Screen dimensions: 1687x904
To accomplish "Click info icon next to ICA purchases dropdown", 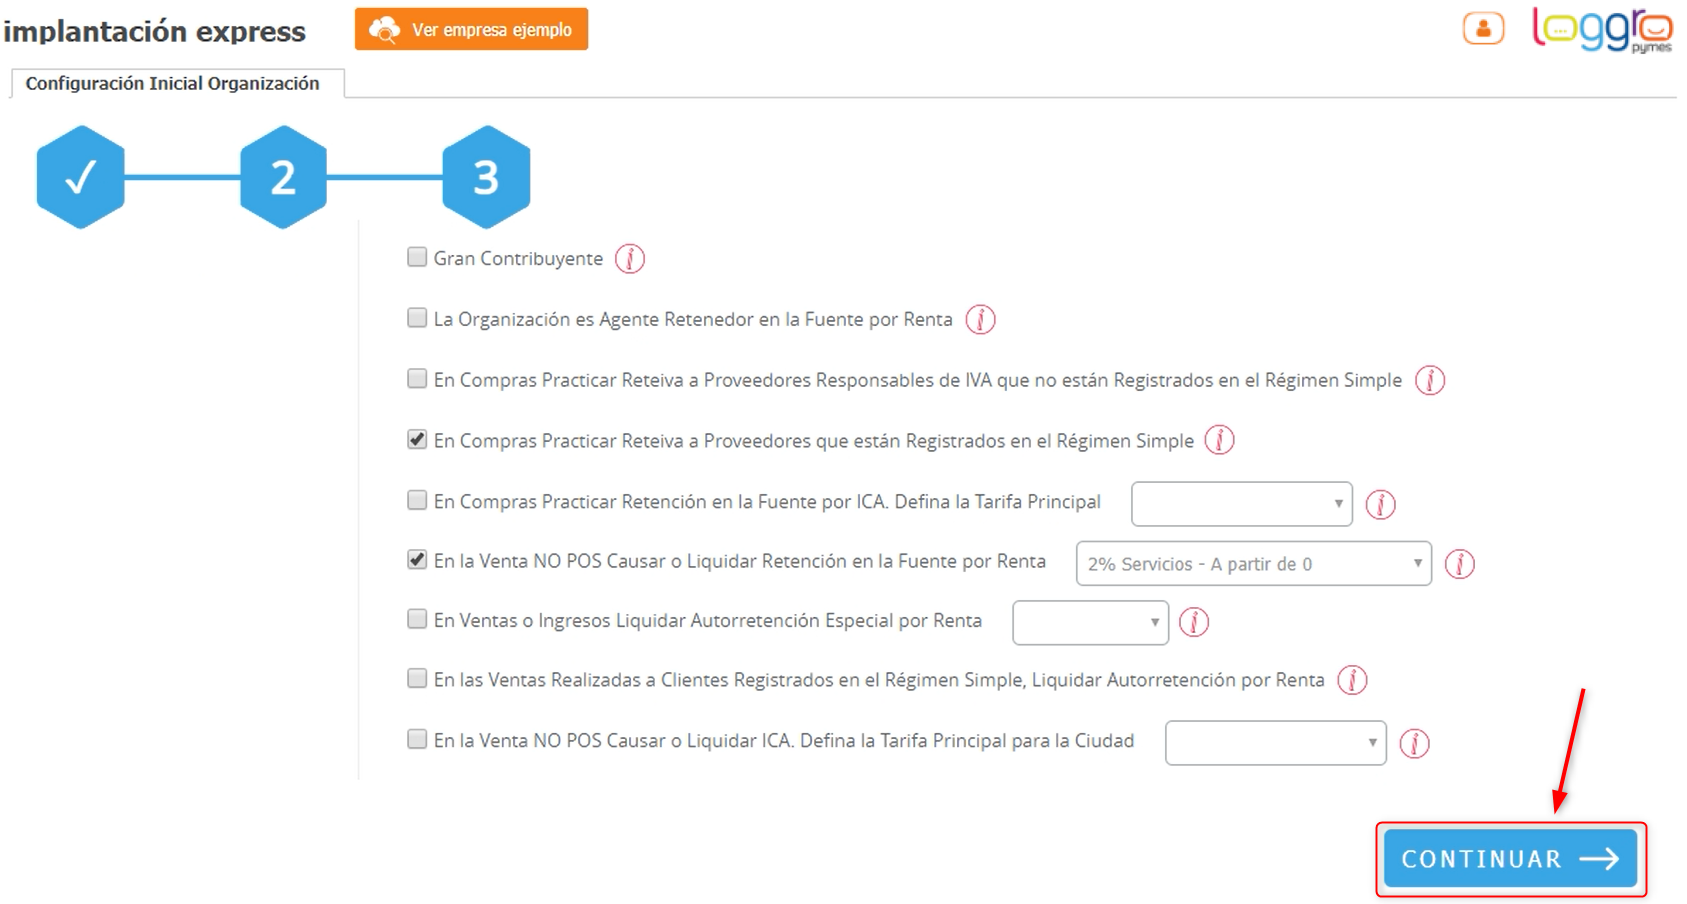I will click(x=1380, y=504).
